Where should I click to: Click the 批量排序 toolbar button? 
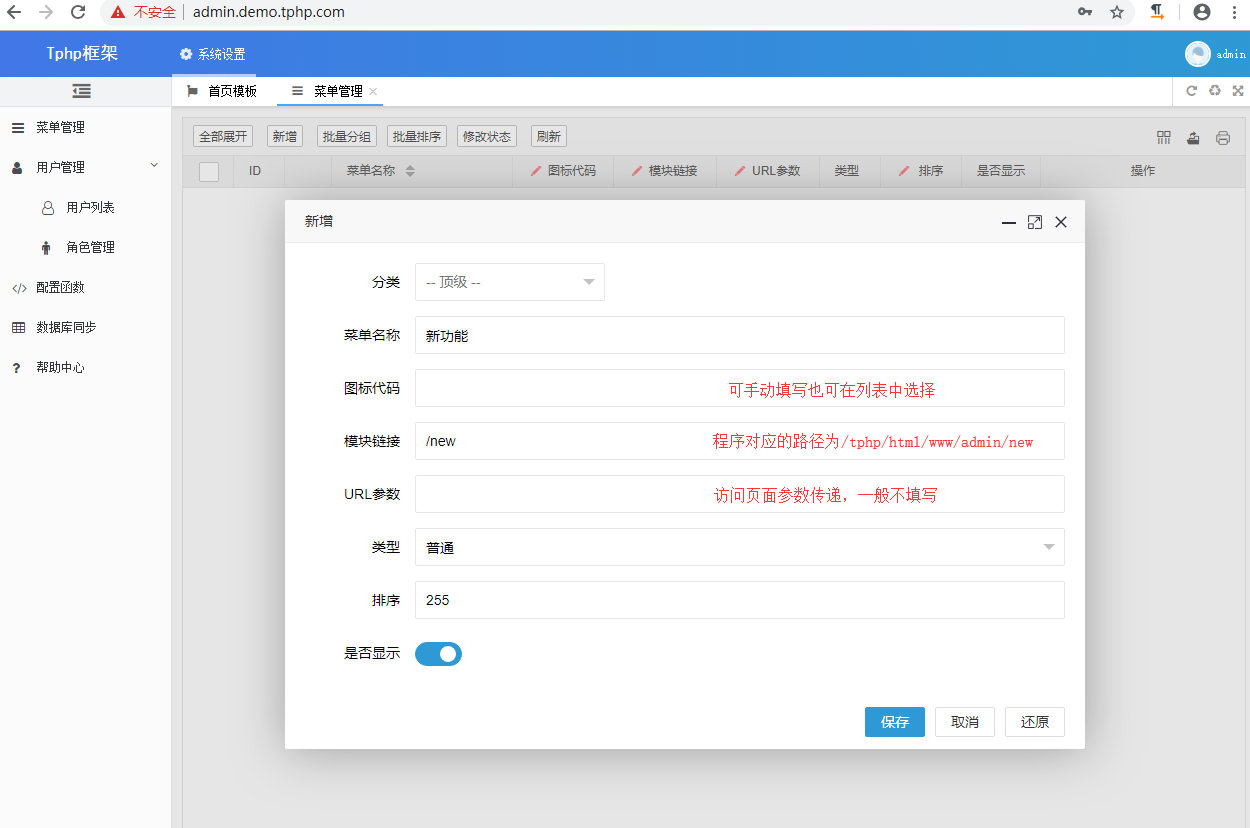click(416, 137)
